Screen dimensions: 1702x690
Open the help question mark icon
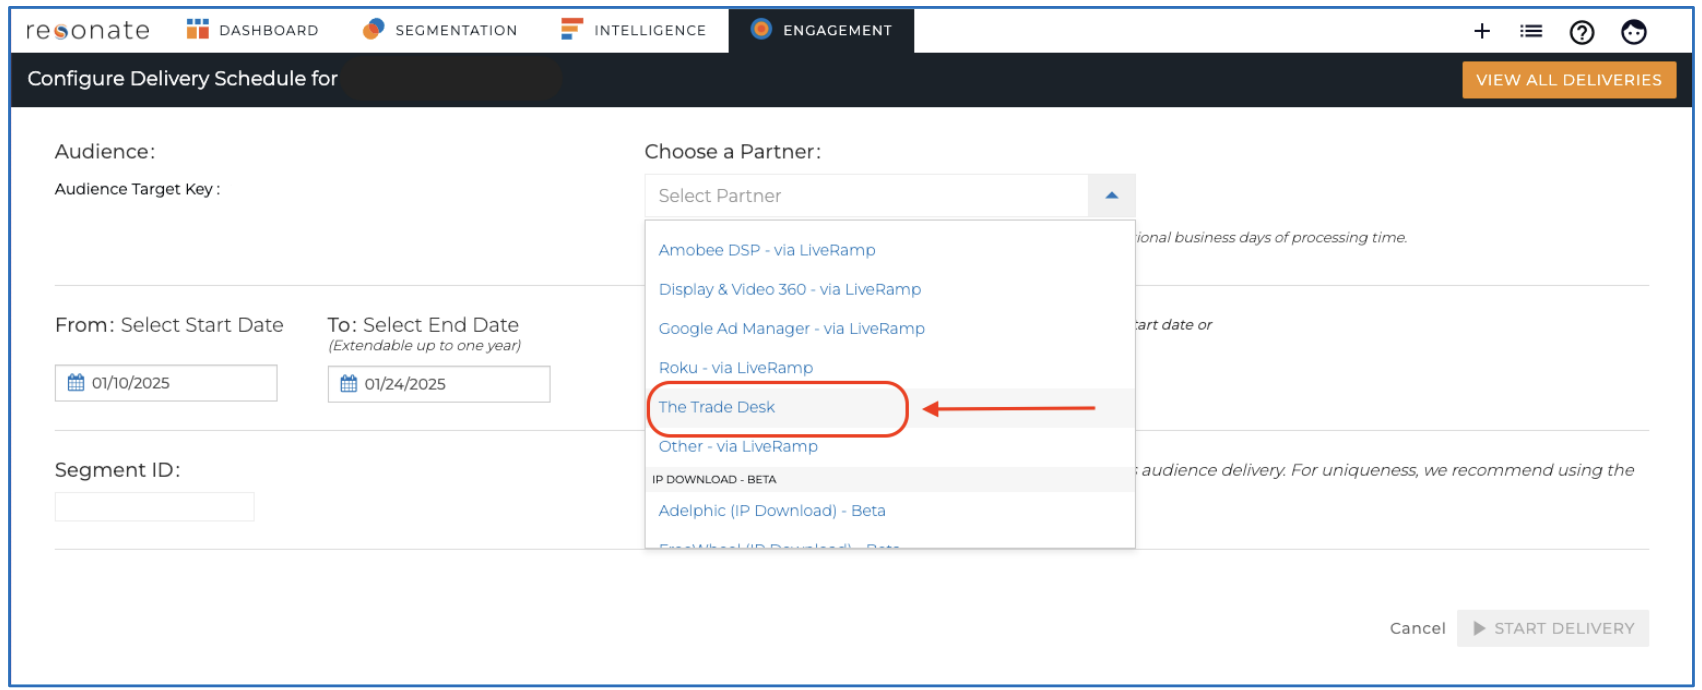(1582, 32)
